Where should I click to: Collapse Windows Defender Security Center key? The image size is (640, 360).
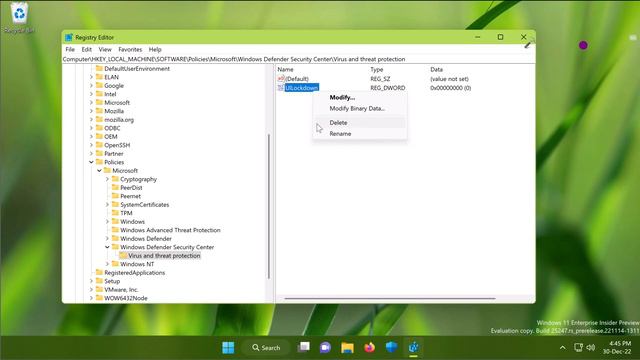(x=107, y=247)
